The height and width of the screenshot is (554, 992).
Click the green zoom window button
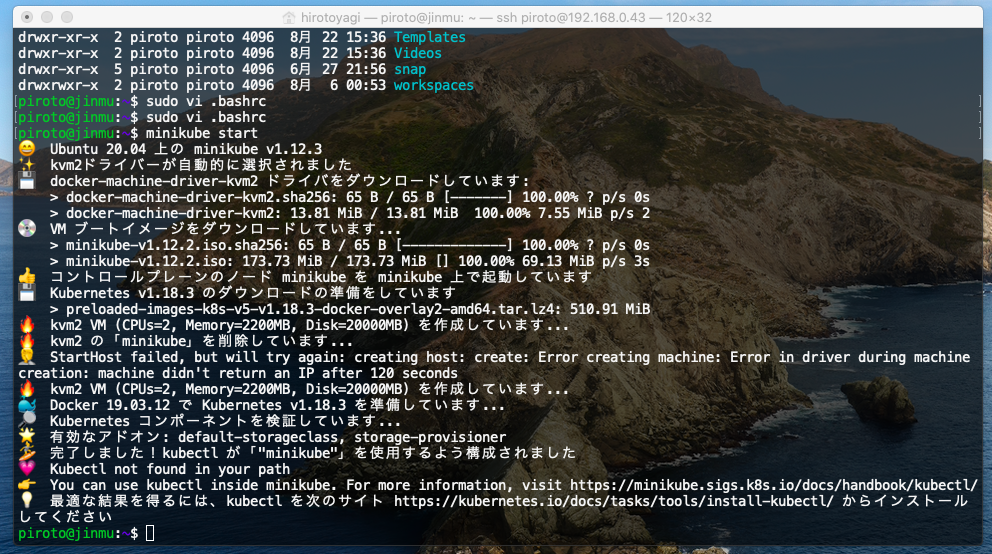point(67,17)
